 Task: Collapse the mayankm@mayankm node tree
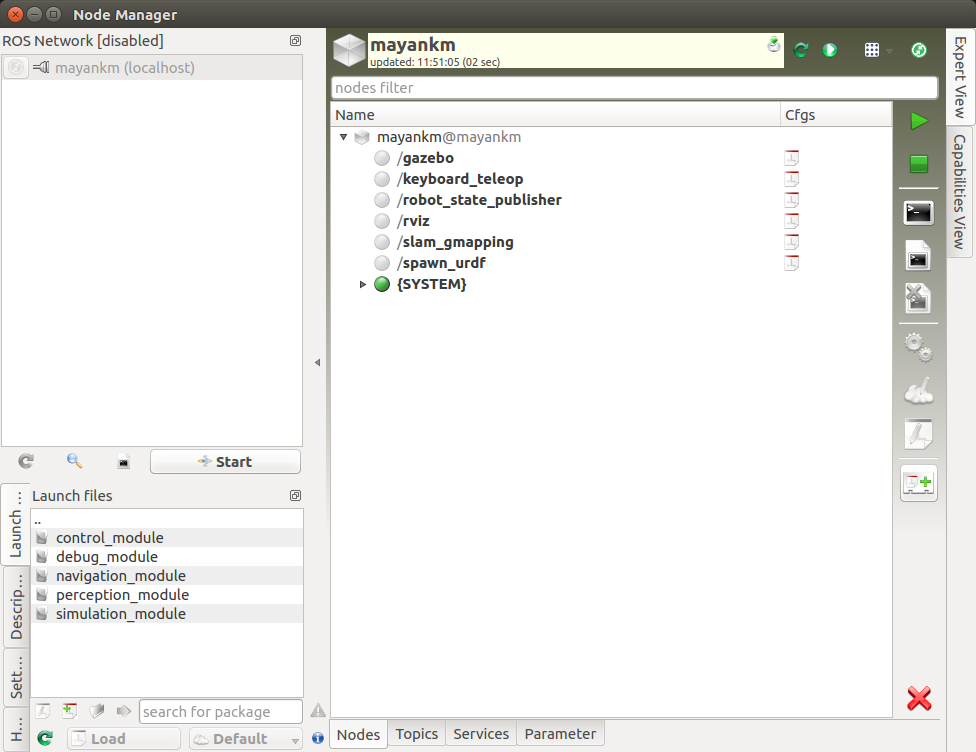pyautogui.click(x=344, y=137)
